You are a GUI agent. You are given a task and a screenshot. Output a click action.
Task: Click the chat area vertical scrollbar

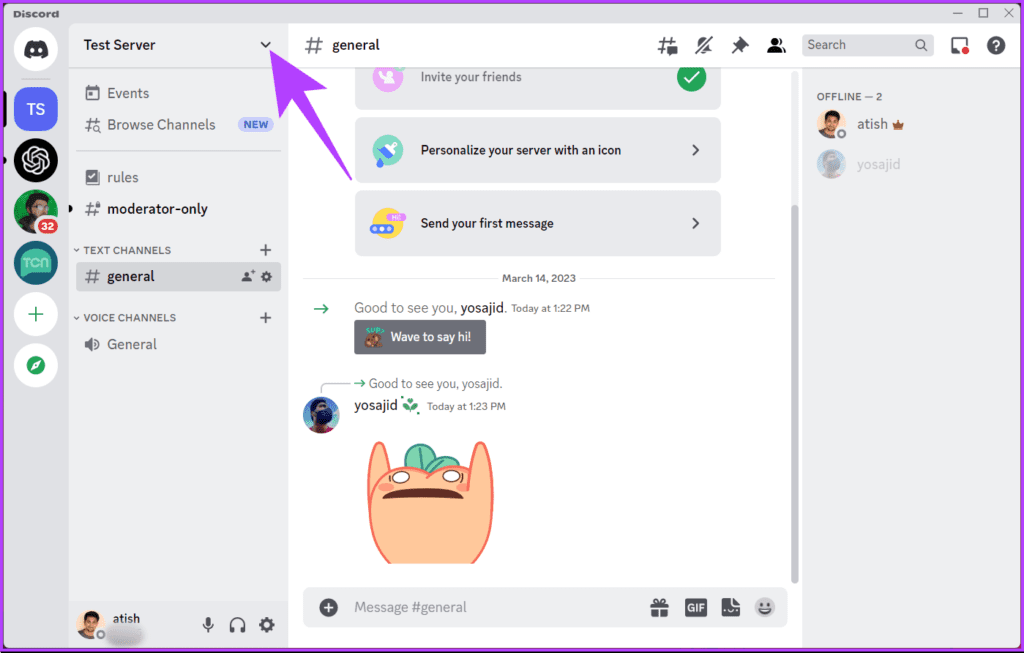pos(795,394)
